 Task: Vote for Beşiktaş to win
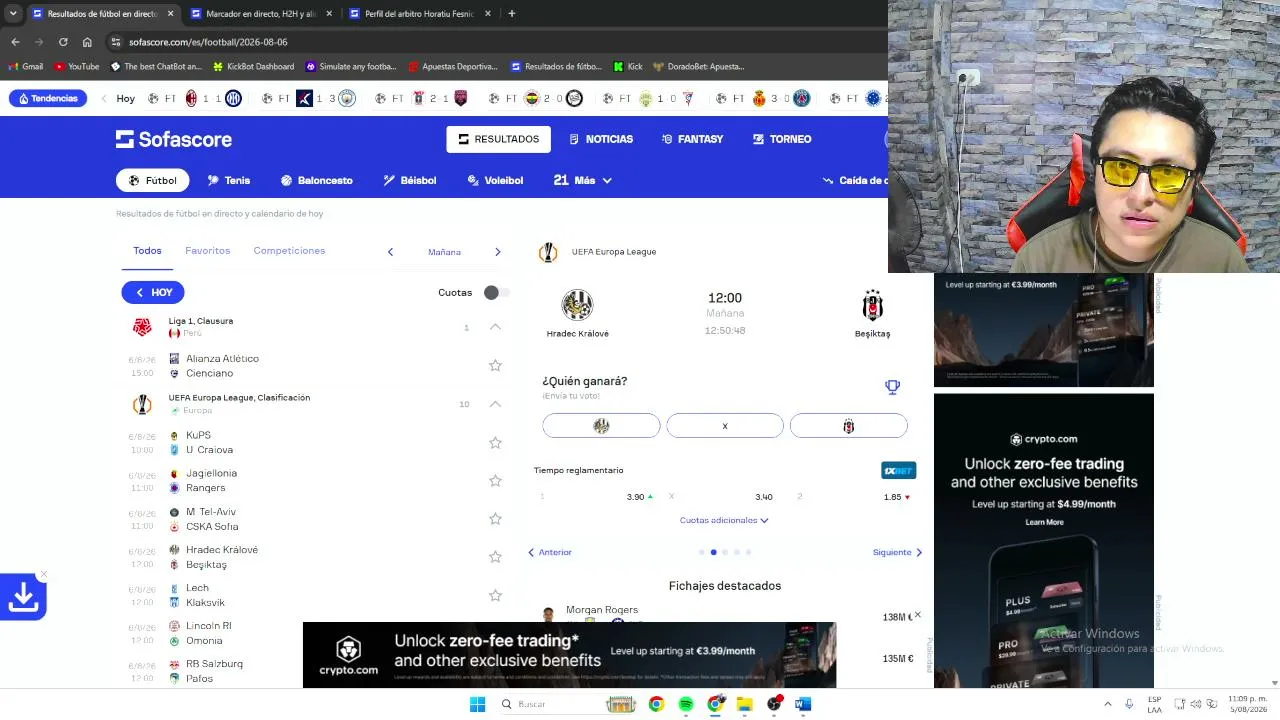(849, 426)
